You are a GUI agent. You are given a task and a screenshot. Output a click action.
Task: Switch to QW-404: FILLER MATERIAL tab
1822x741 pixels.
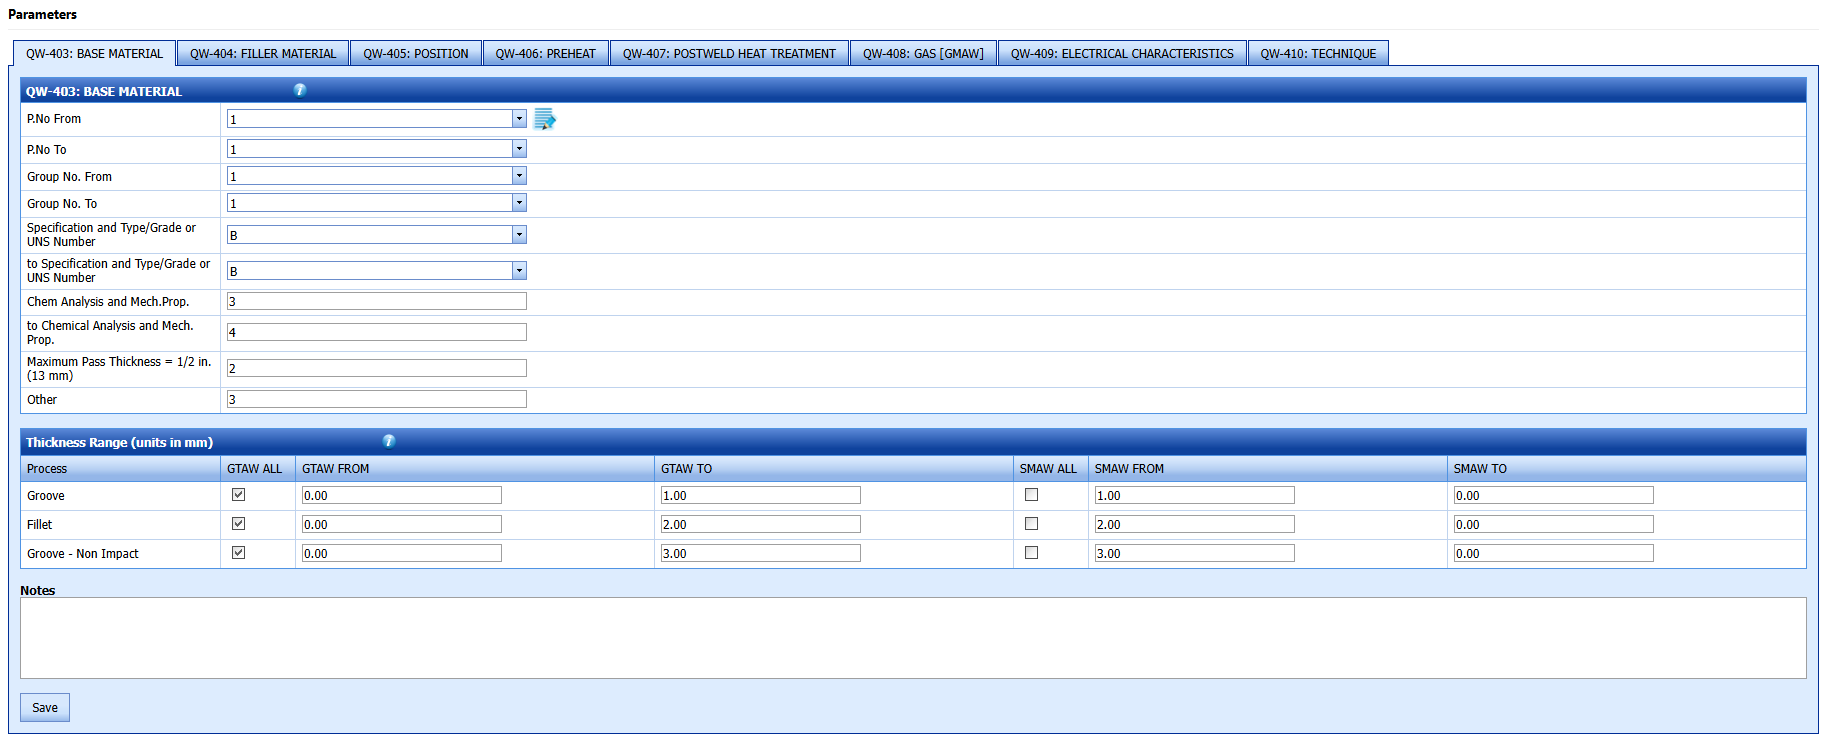point(263,54)
